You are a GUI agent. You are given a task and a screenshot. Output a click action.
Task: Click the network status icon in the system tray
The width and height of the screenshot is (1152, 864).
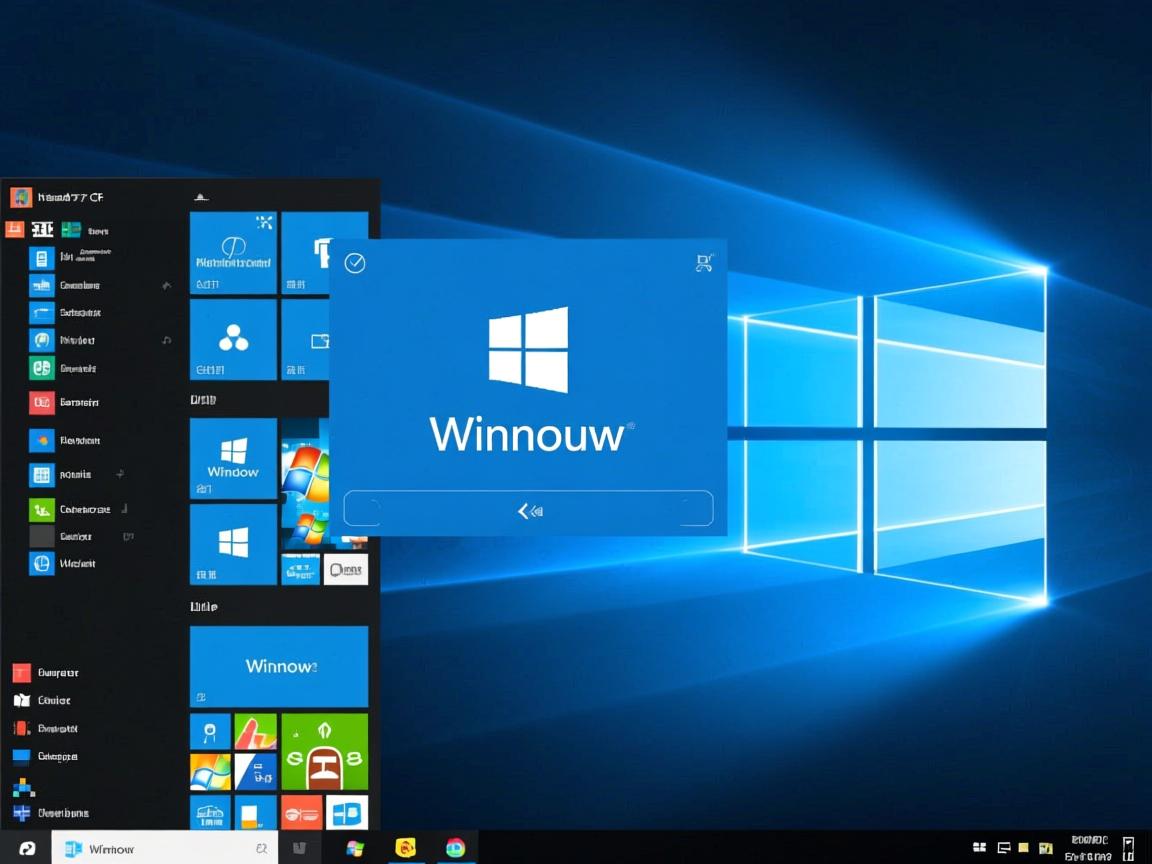tap(1003, 846)
